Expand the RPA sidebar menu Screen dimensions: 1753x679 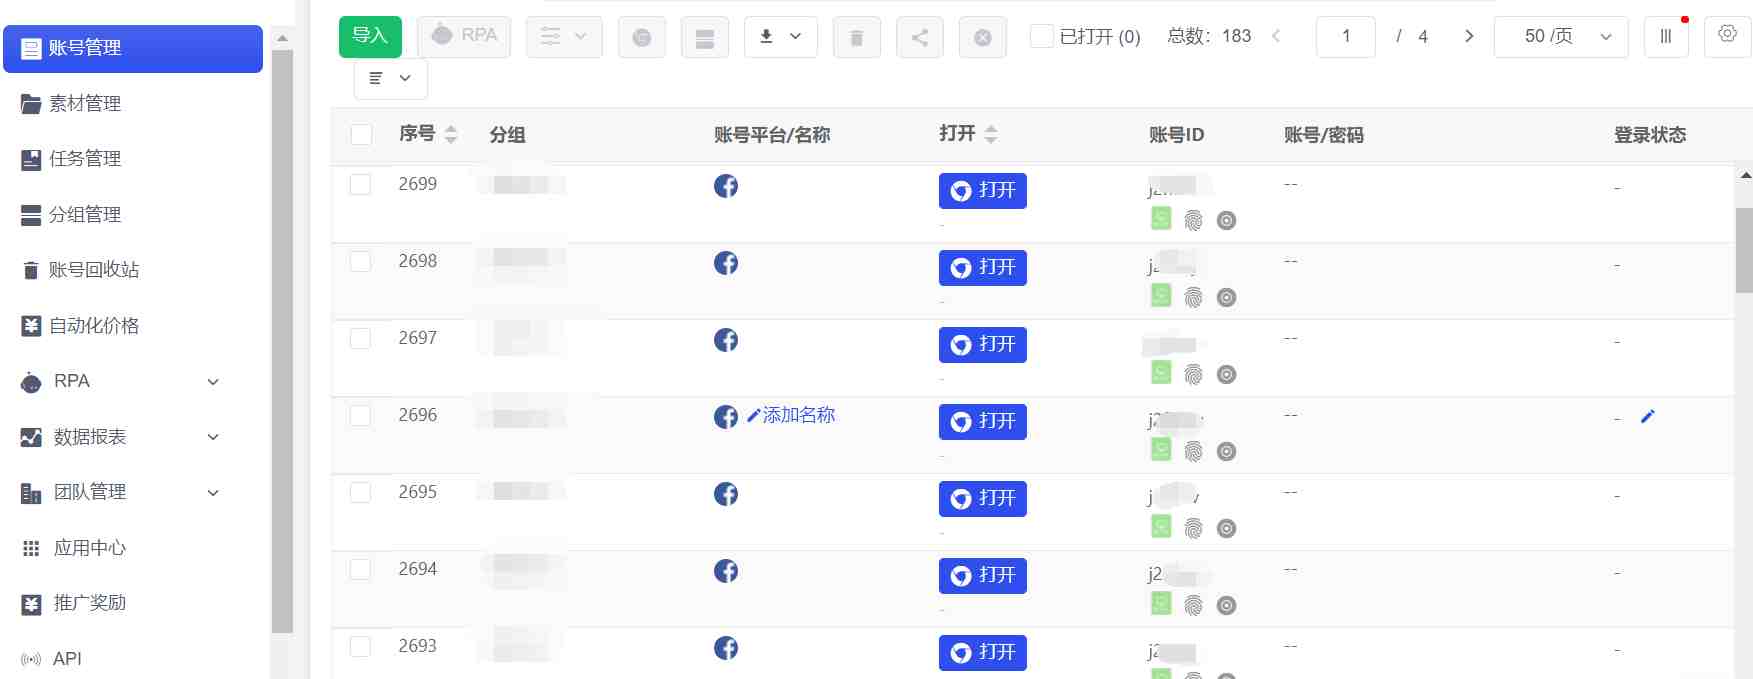point(120,381)
